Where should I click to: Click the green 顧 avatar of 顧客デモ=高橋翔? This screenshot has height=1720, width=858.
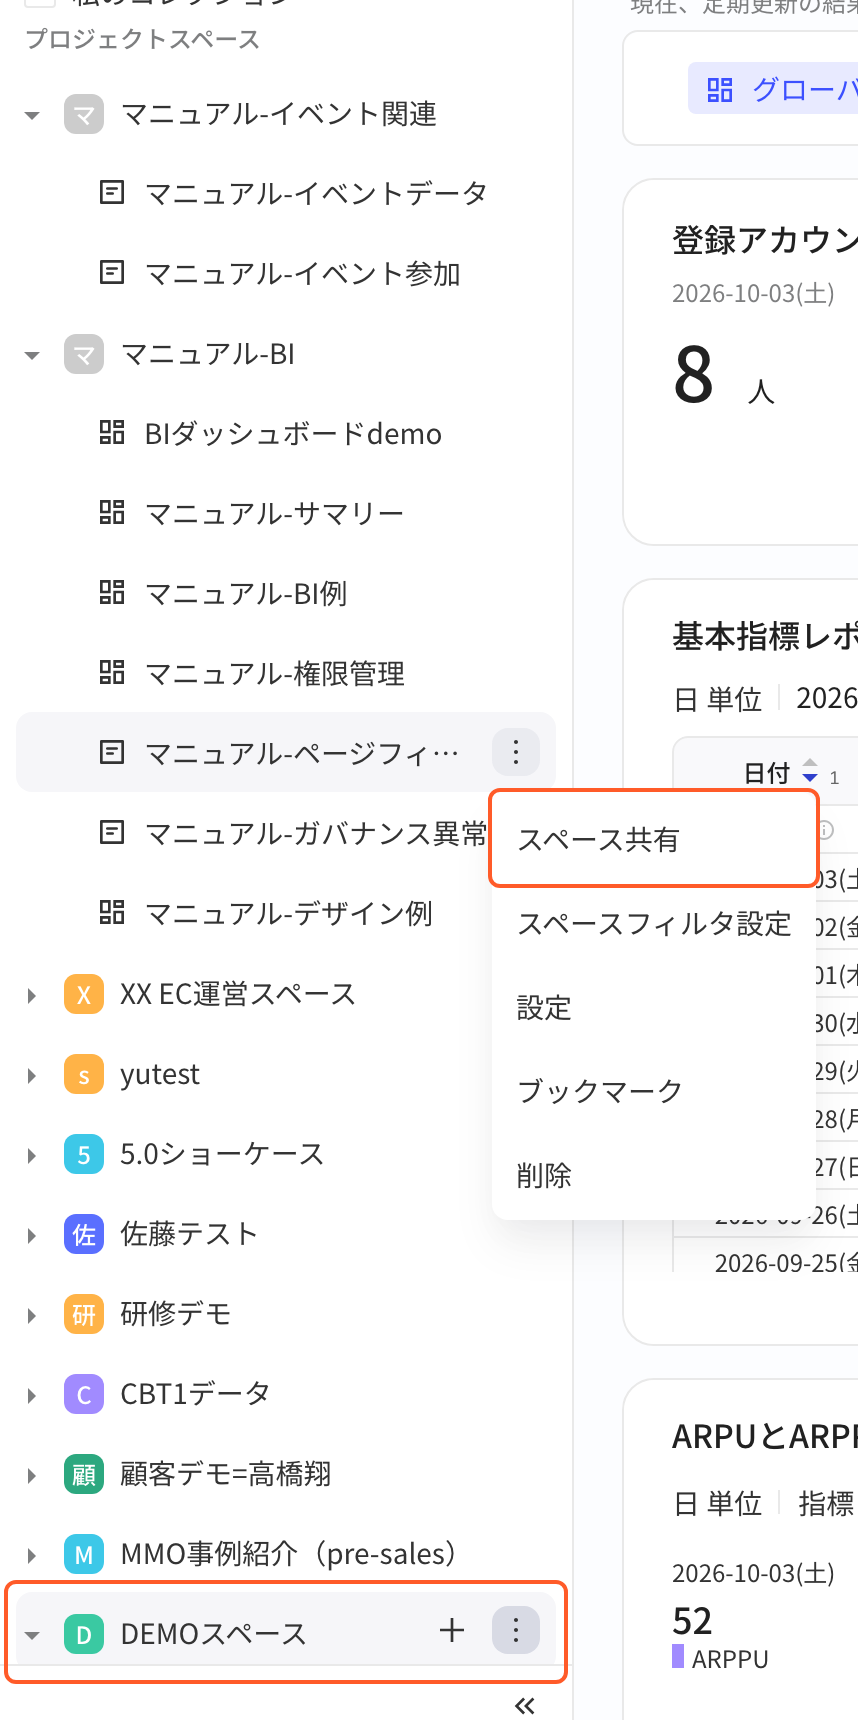click(x=84, y=1474)
